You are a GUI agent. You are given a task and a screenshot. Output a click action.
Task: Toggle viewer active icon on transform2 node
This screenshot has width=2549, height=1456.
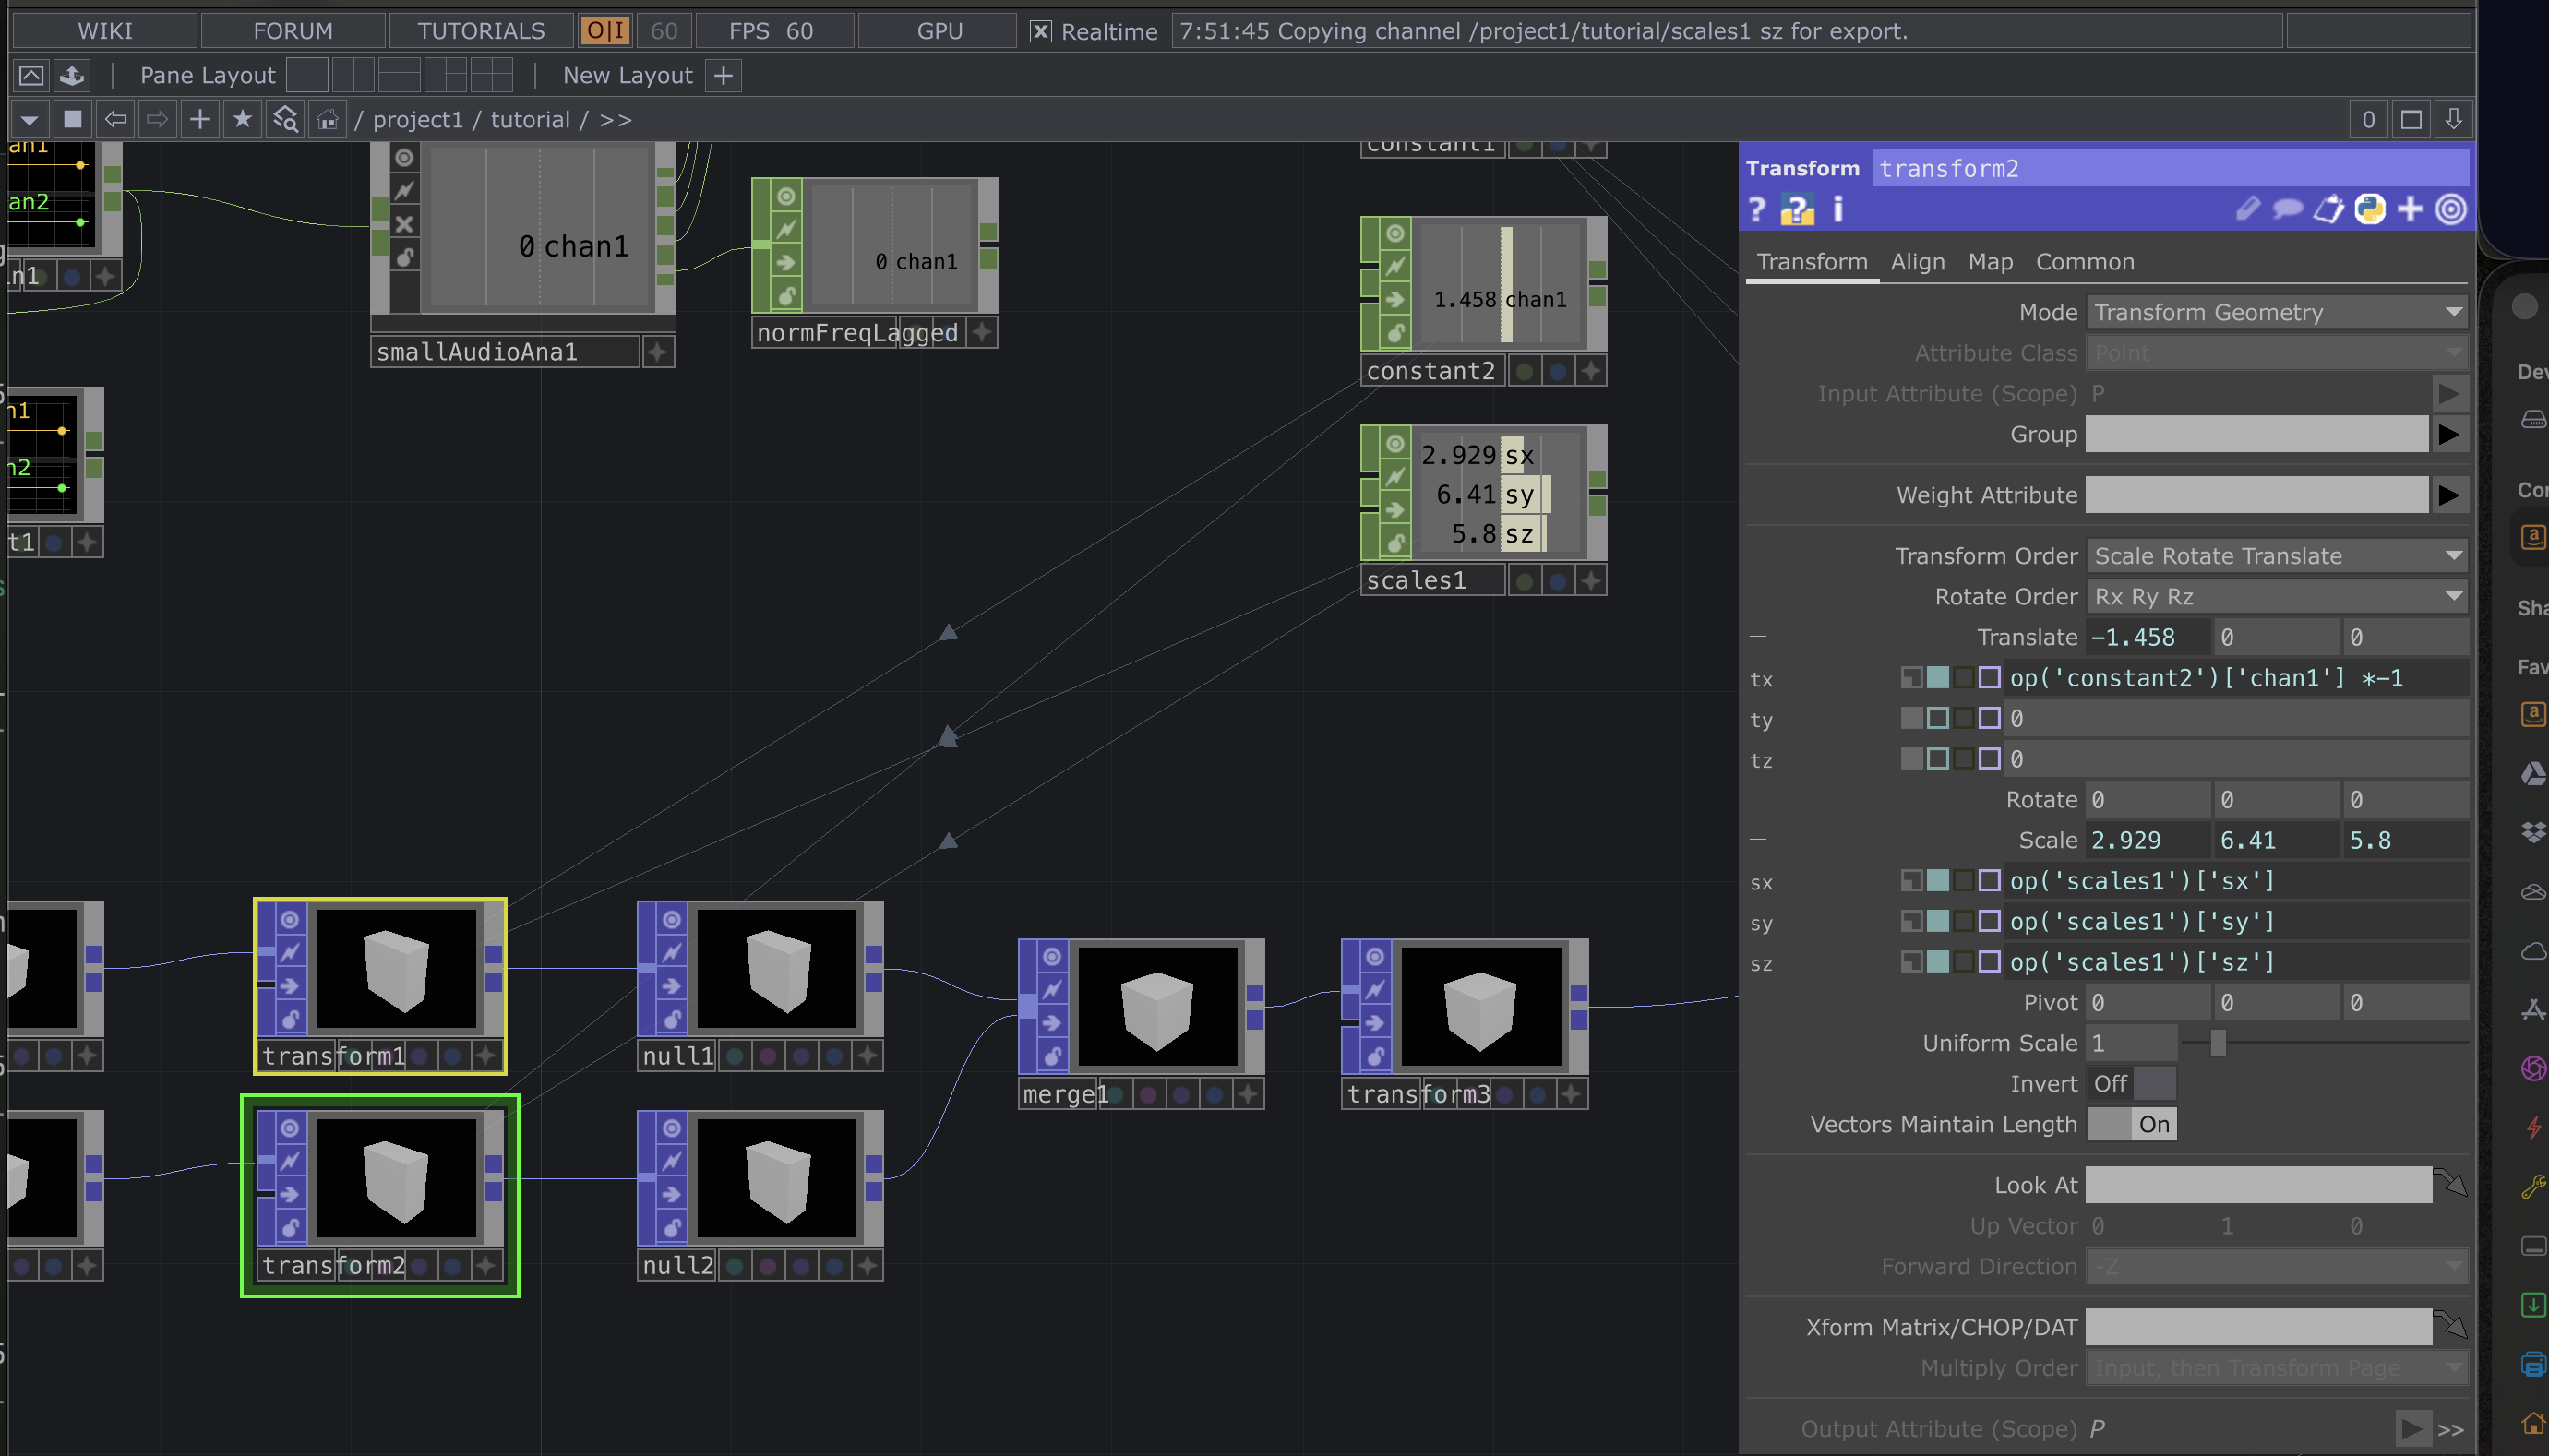(x=290, y=1128)
